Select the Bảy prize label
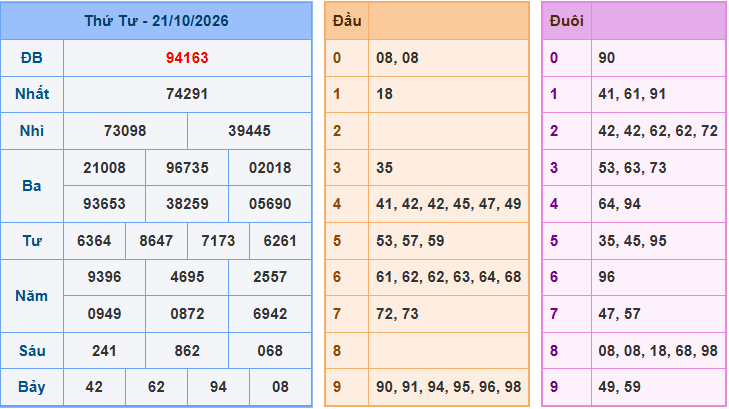This screenshot has height=409, width=729. coord(32,387)
